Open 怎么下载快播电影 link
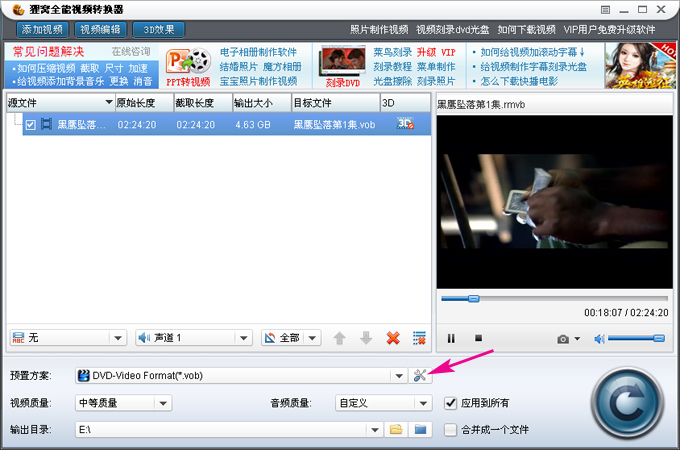 519,81
